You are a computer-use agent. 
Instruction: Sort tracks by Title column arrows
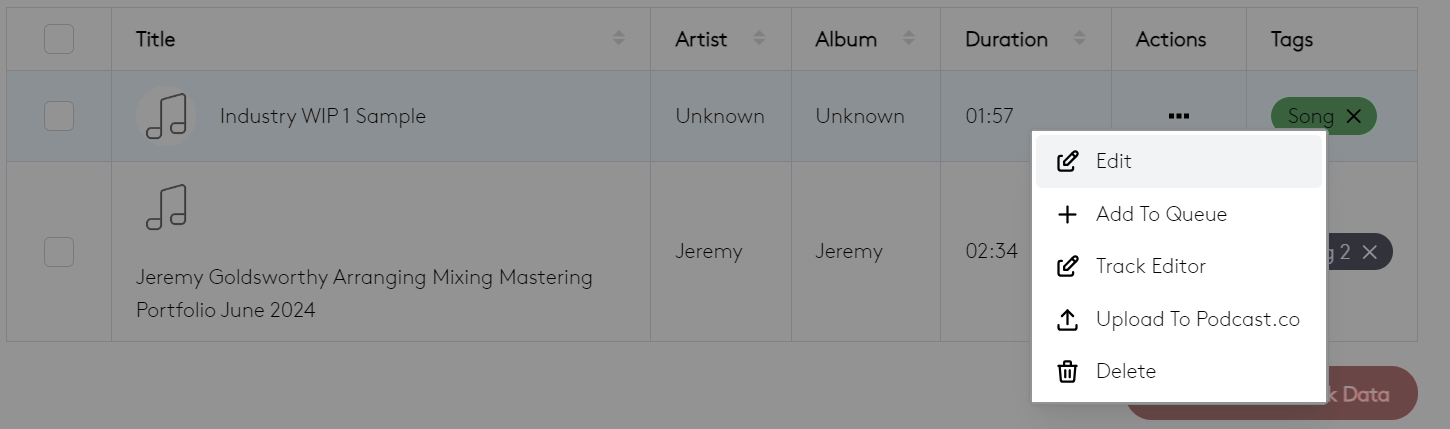click(x=619, y=39)
